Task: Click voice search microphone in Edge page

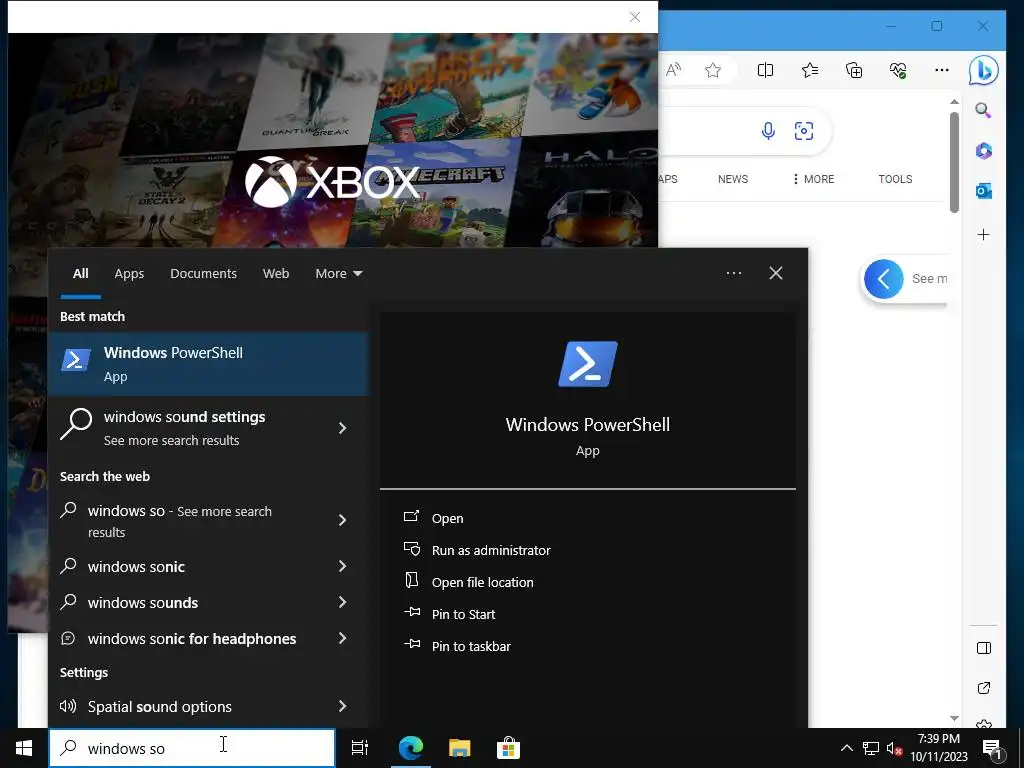Action: click(x=769, y=131)
